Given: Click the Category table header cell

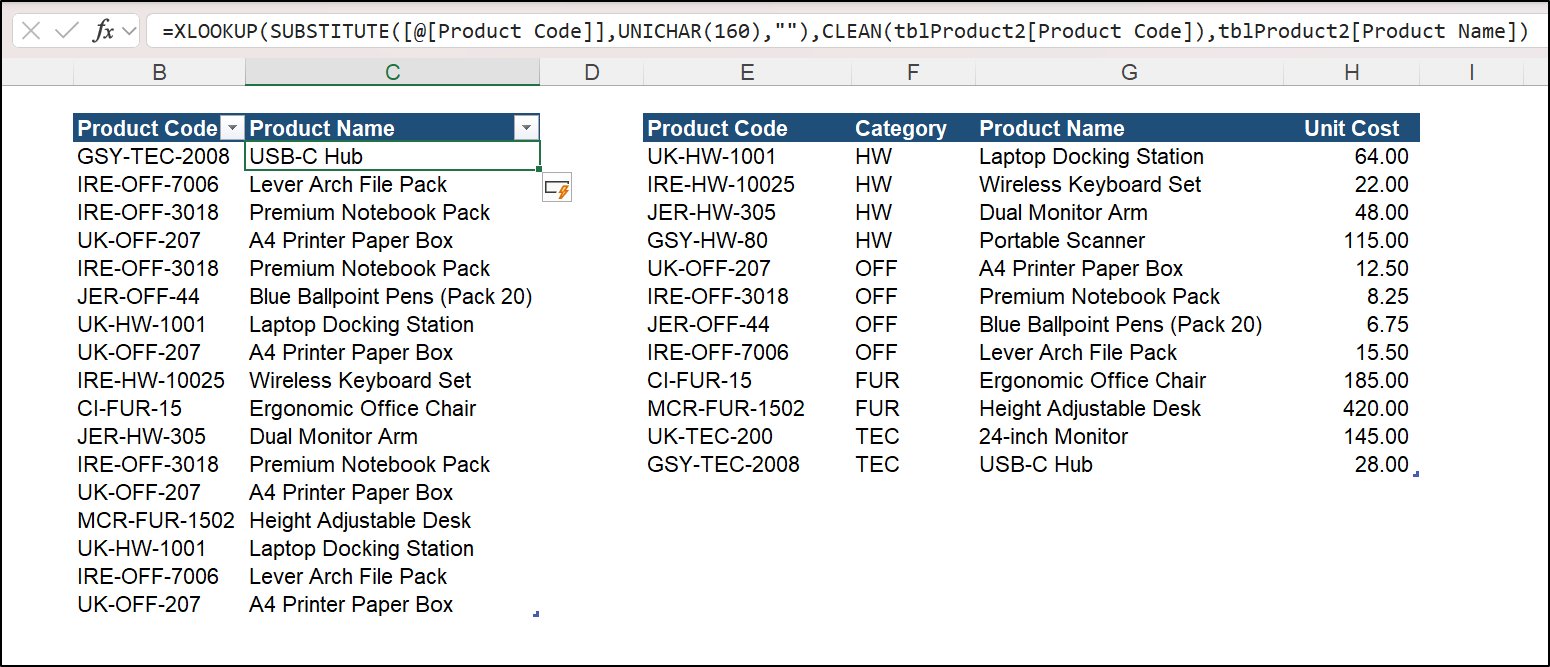Looking at the screenshot, I should (912, 128).
